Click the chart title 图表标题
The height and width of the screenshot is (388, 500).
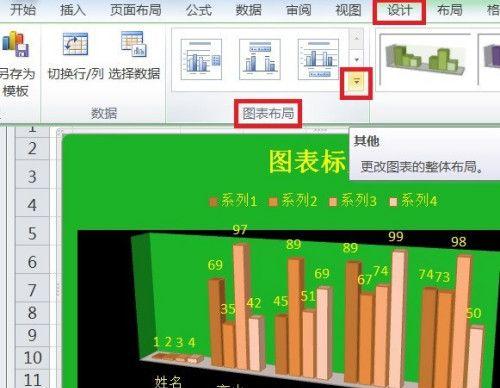(x=307, y=162)
